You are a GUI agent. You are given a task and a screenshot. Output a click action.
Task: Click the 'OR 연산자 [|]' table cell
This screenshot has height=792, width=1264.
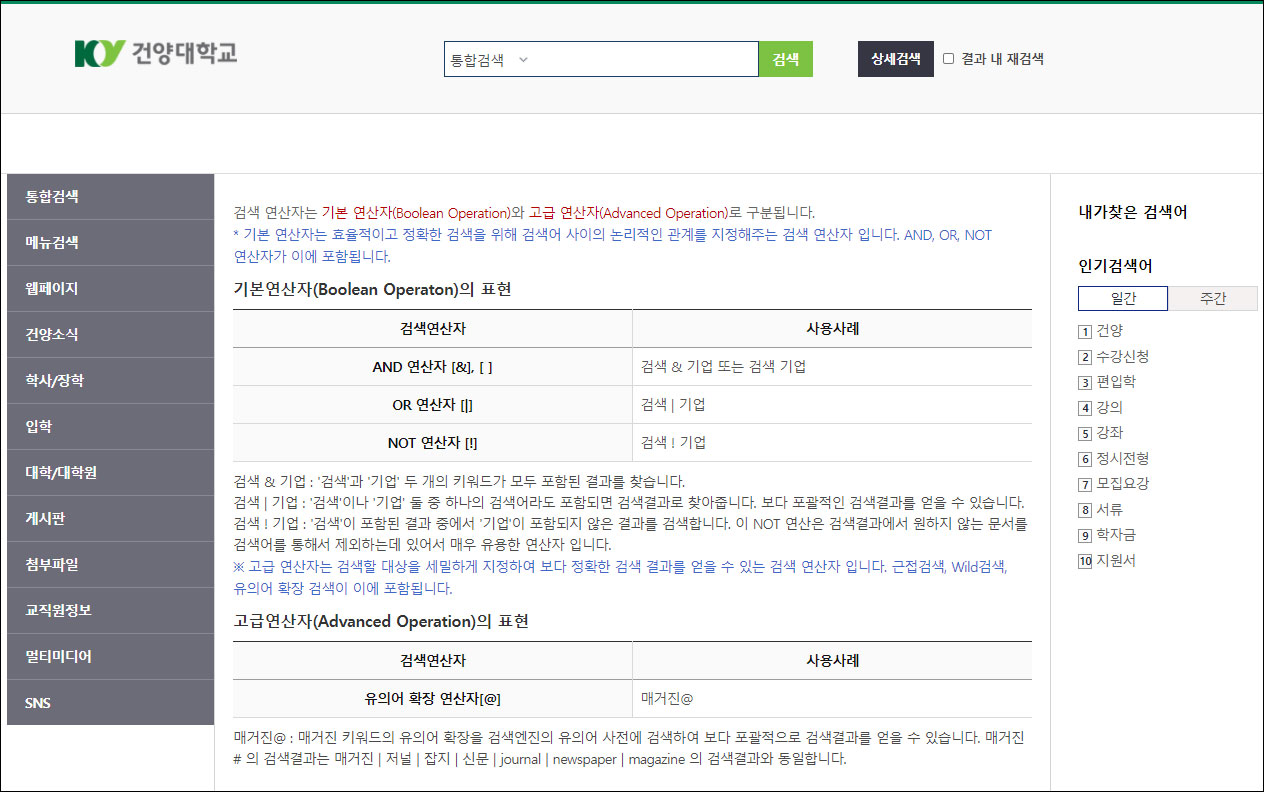(x=432, y=405)
